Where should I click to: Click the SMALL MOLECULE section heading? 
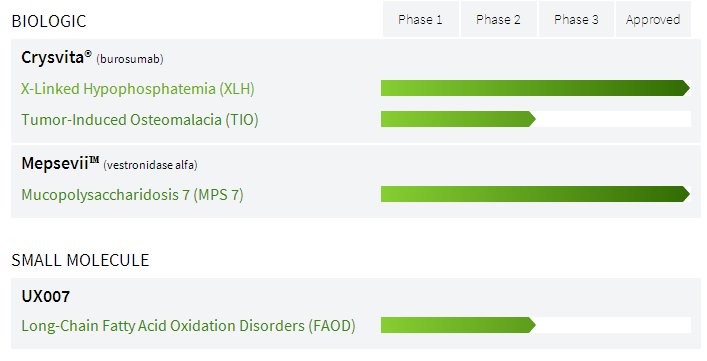click(x=80, y=260)
